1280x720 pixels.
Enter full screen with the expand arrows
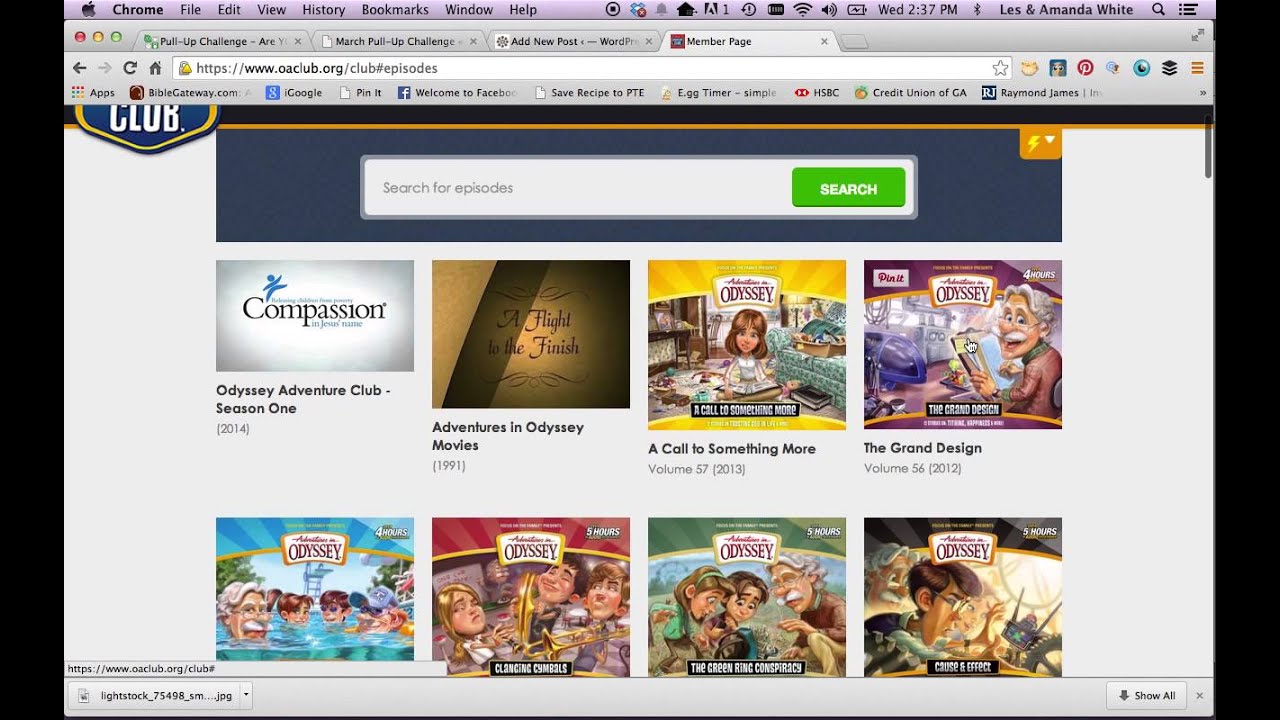1197,35
